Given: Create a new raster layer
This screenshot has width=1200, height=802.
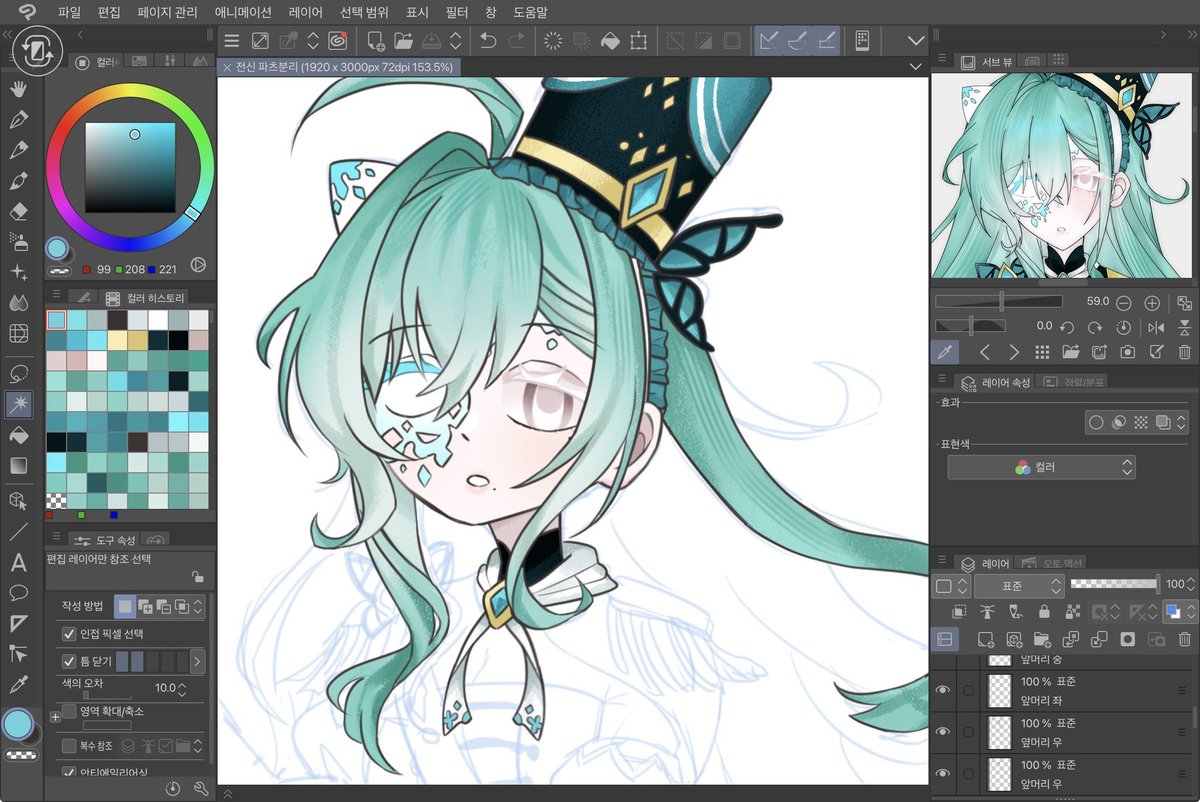Looking at the screenshot, I should pos(985,639).
